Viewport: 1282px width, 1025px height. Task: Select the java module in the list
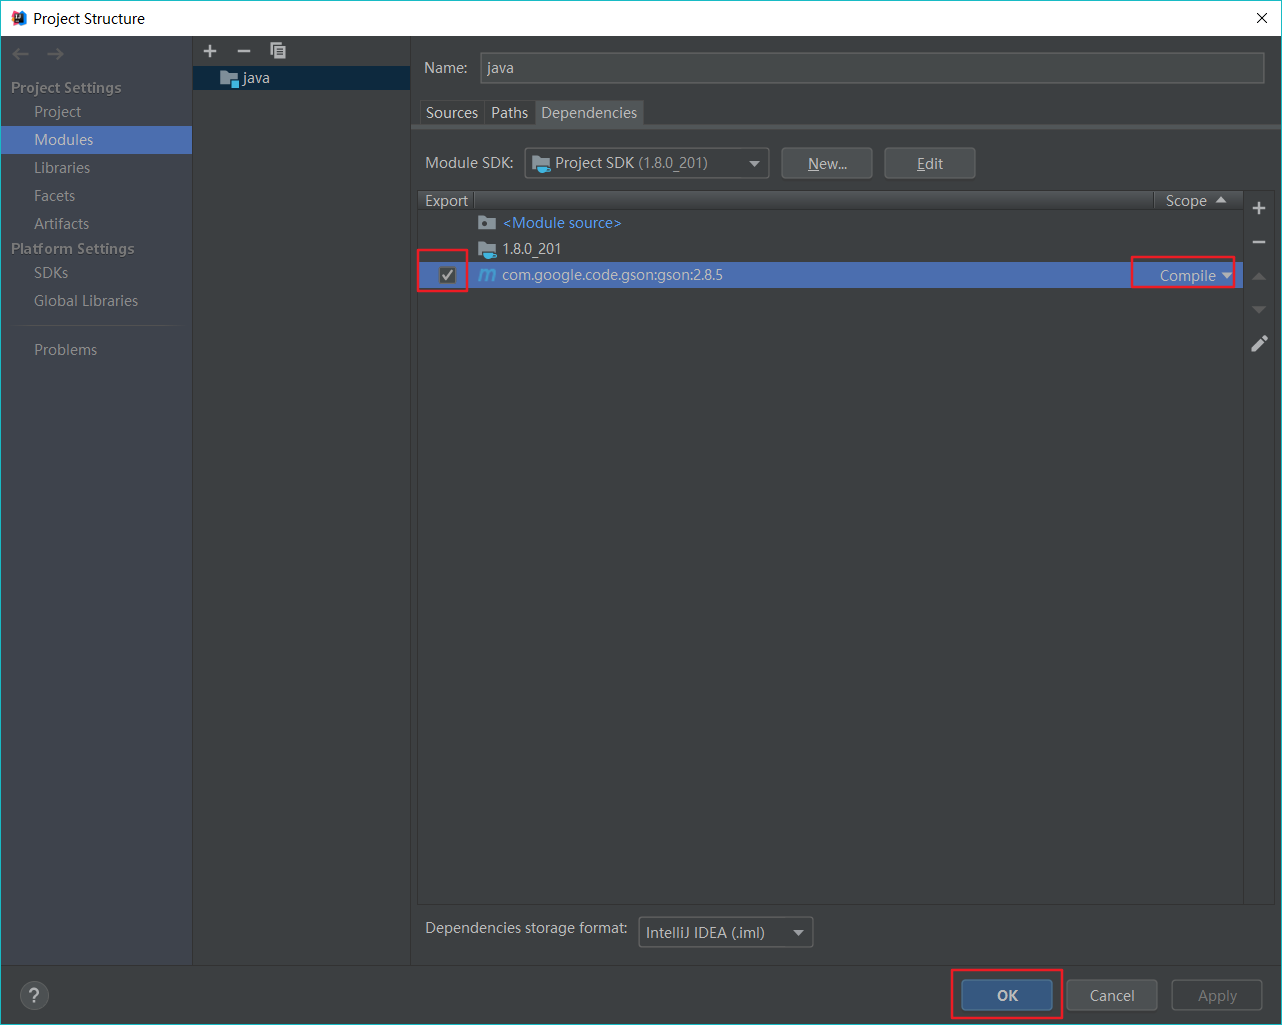[x=301, y=78]
